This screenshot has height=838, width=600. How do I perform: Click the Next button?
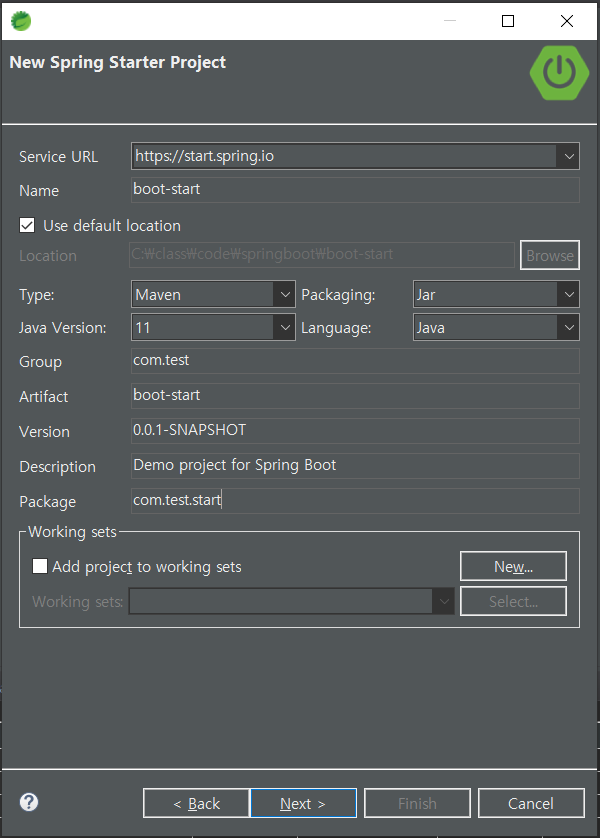tap(303, 803)
